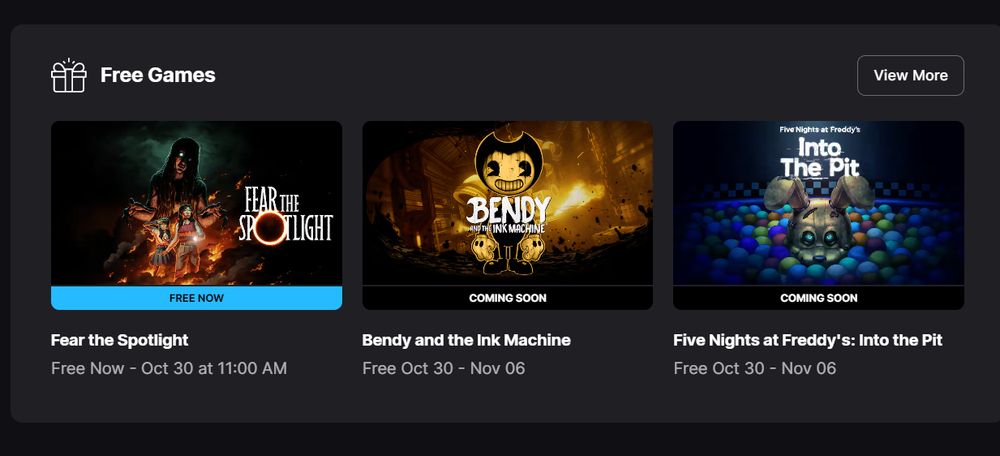Viewport: 1000px width, 456px height.
Task: Click the Free Games heading
Action: [x=158, y=75]
